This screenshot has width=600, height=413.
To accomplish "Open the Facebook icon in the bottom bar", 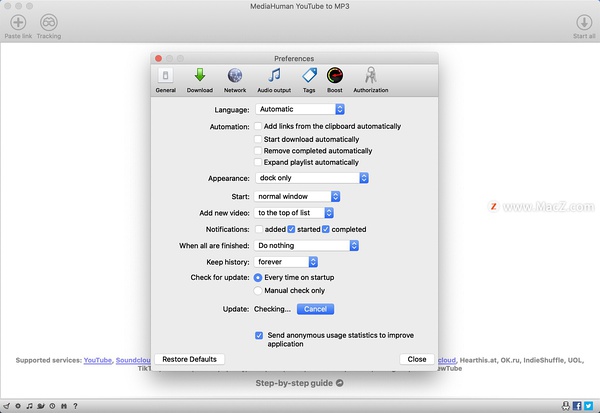I will 577,406.
